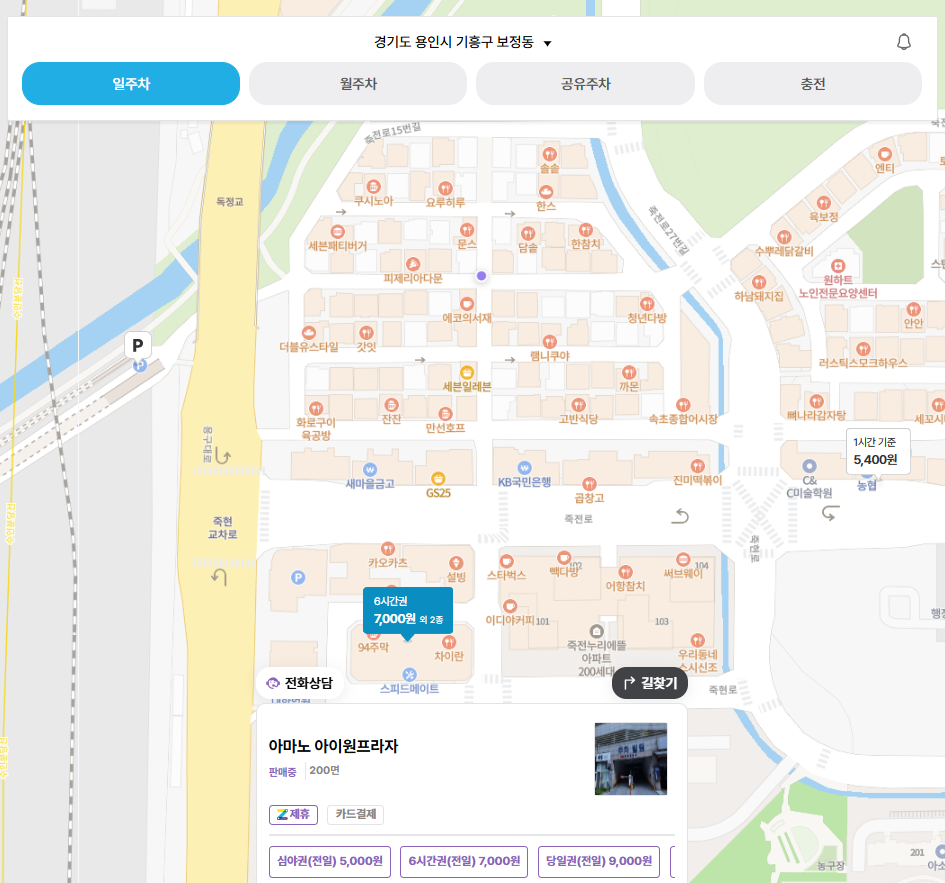Click the 피제리아다문 restaurant icon
The width and height of the screenshot is (945, 883).
click(x=413, y=263)
